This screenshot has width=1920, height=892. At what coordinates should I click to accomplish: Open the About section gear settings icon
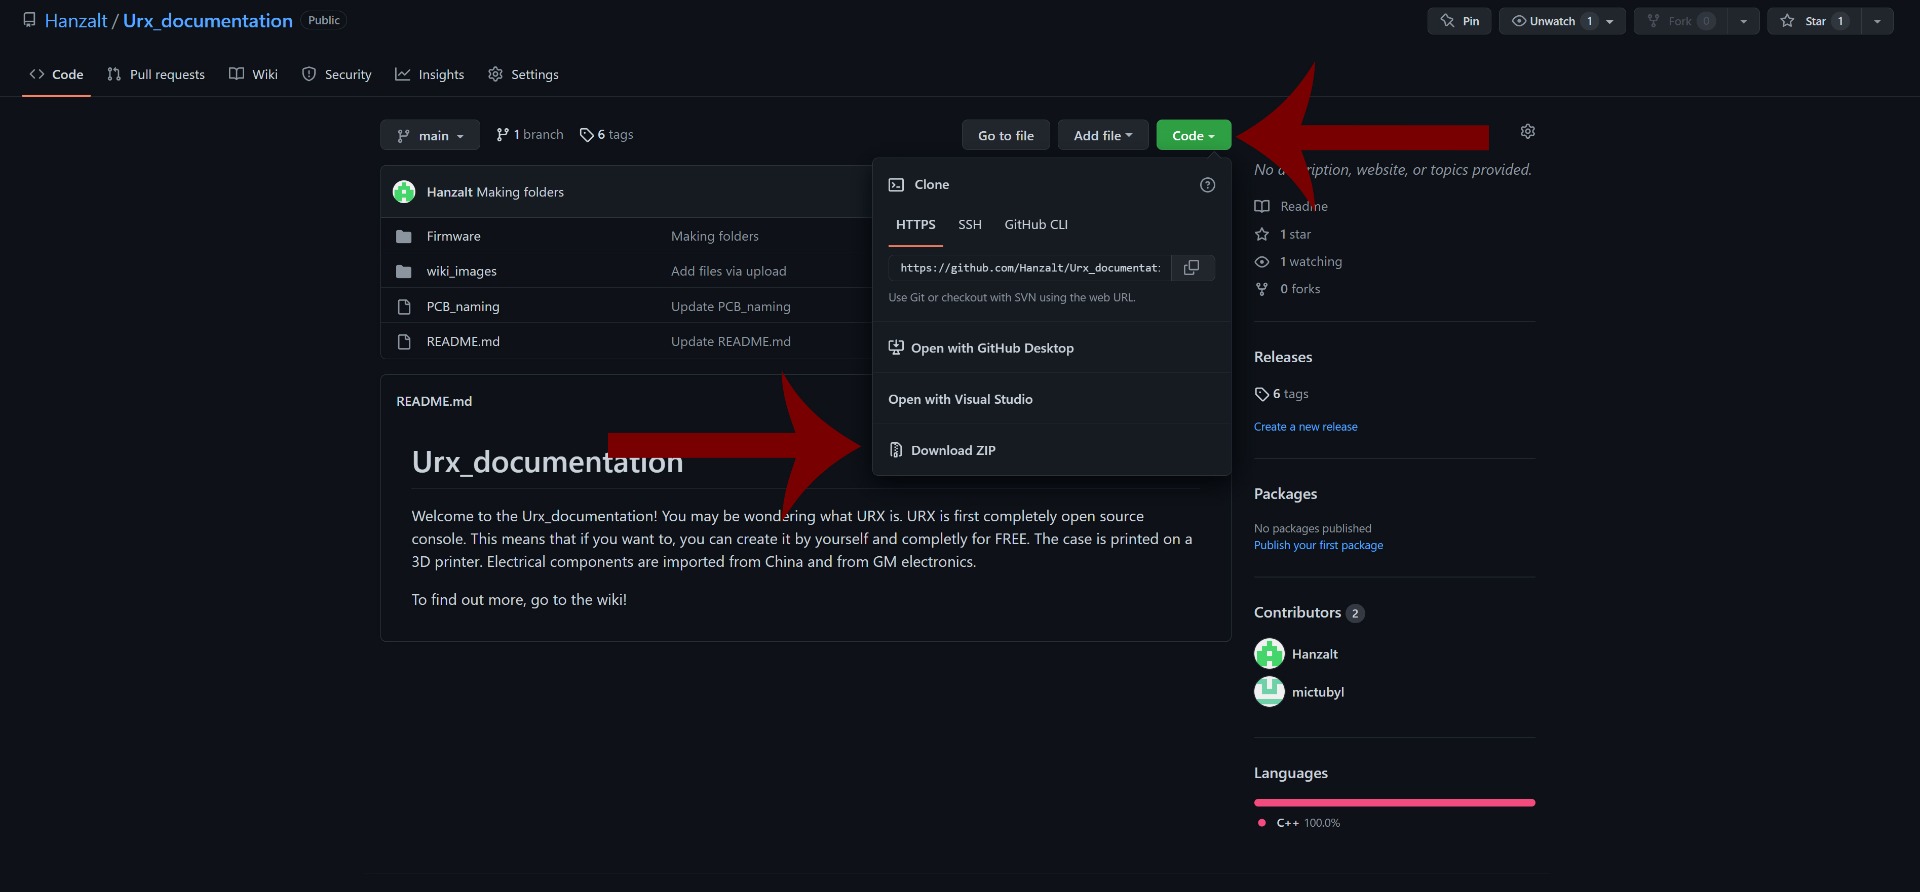pyautogui.click(x=1527, y=132)
